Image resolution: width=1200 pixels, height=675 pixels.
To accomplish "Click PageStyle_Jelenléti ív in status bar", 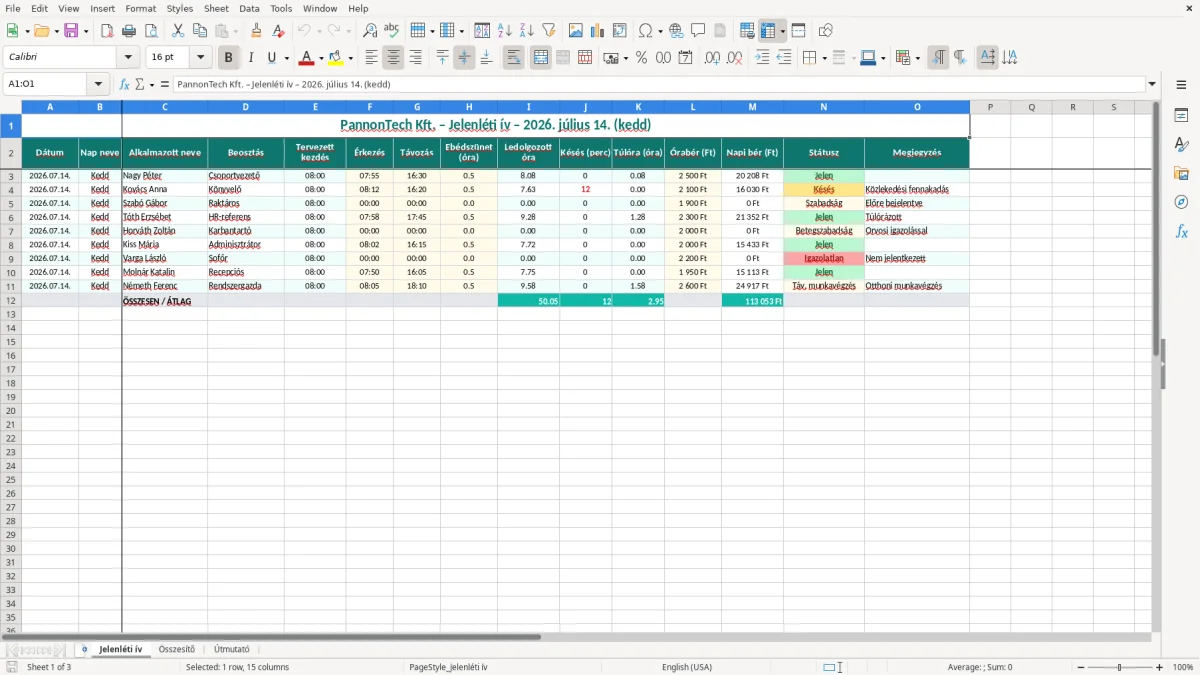I will (x=448, y=667).
